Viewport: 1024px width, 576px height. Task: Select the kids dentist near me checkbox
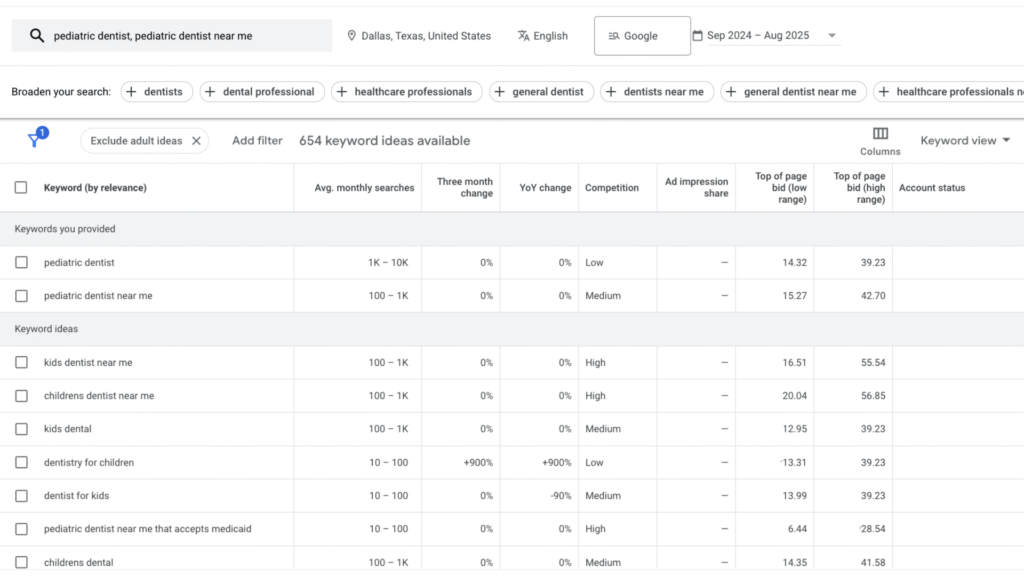pos(21,363)
